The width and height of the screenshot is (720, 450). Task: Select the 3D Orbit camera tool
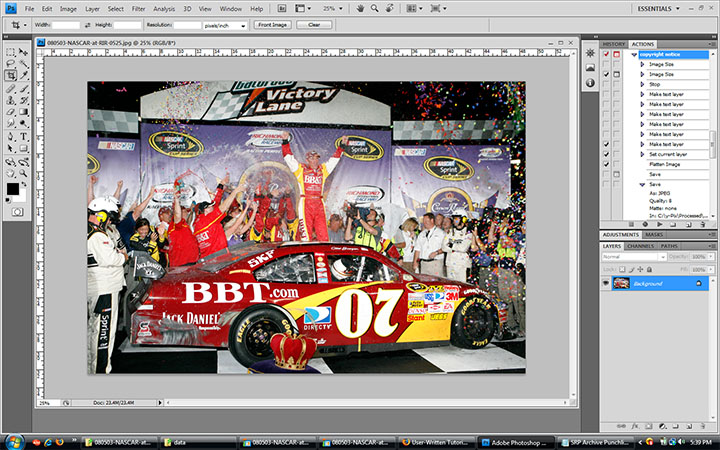(x=23, y=162)
